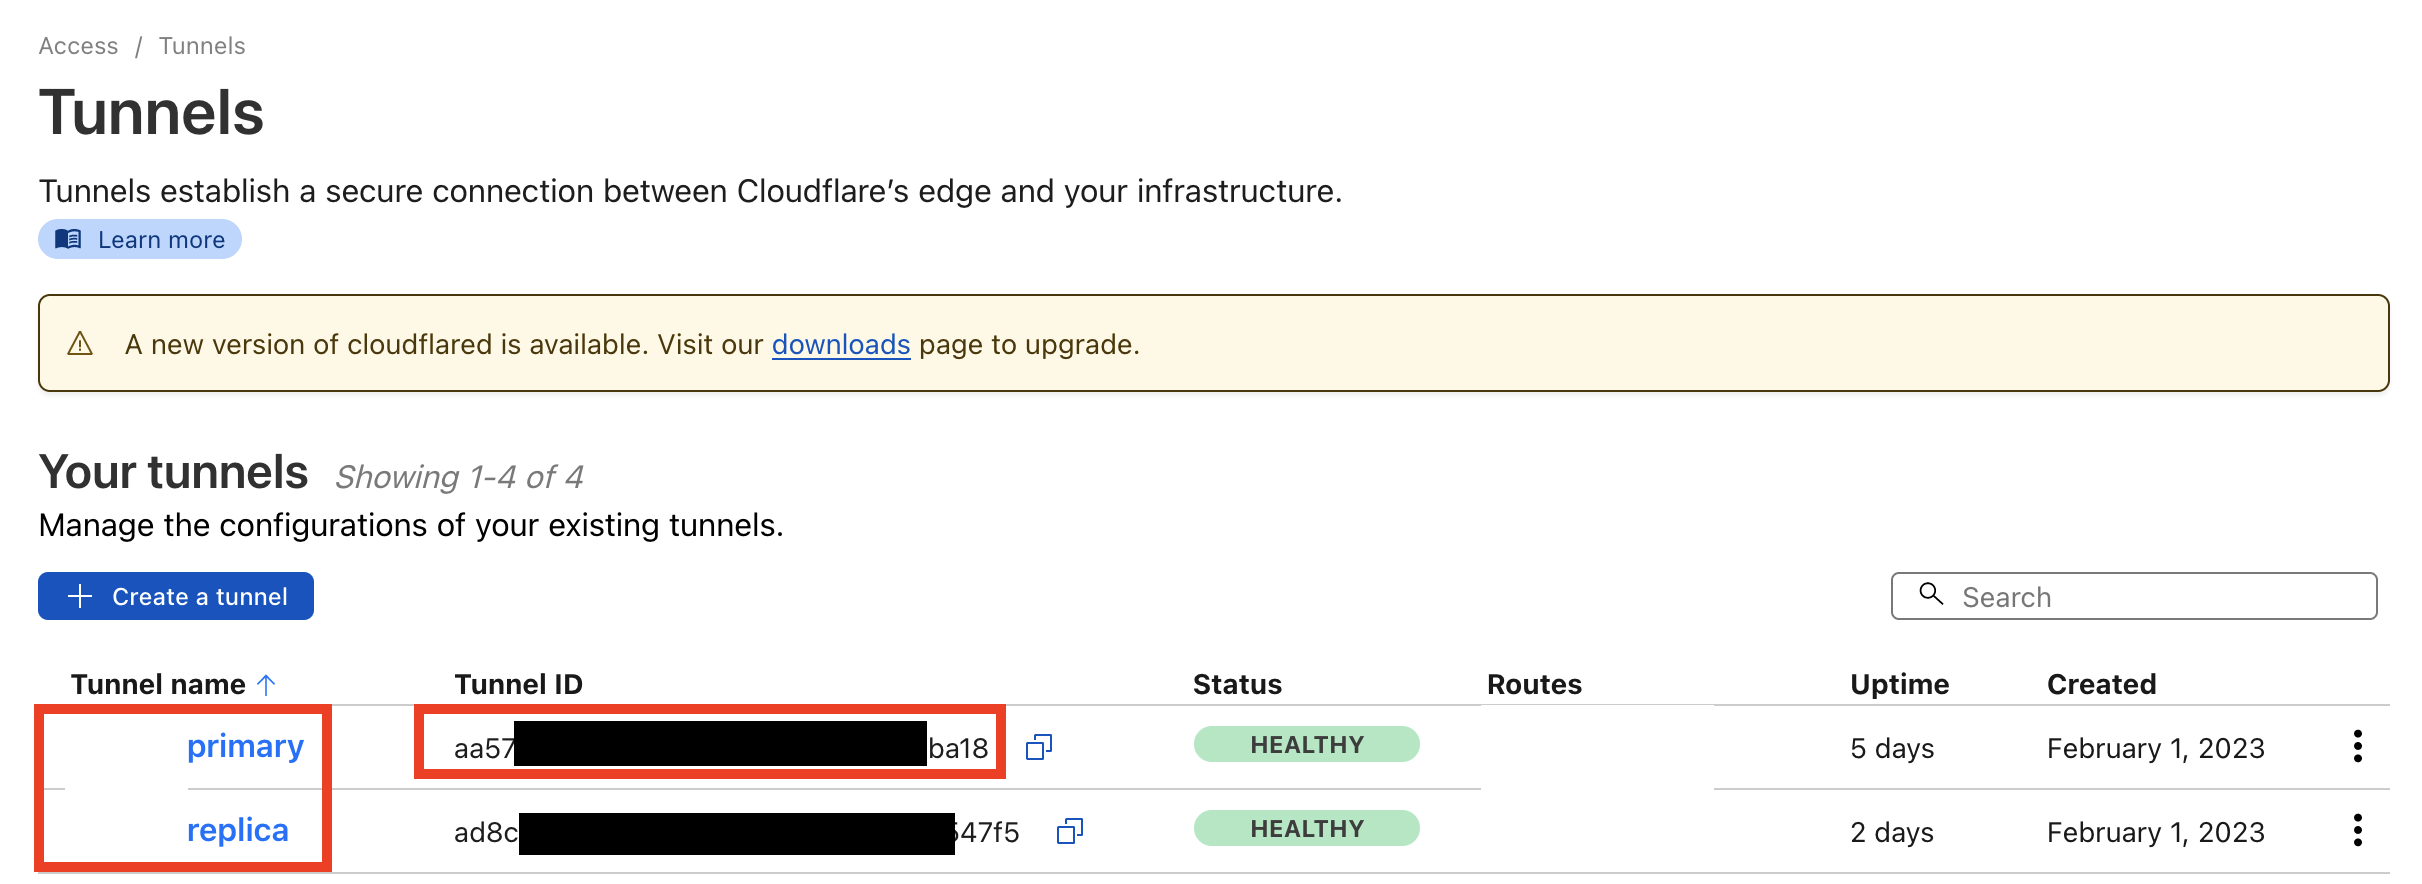Copy the replica tunnel ID
Screen dimensions: 2422x884
(1070, 831)
